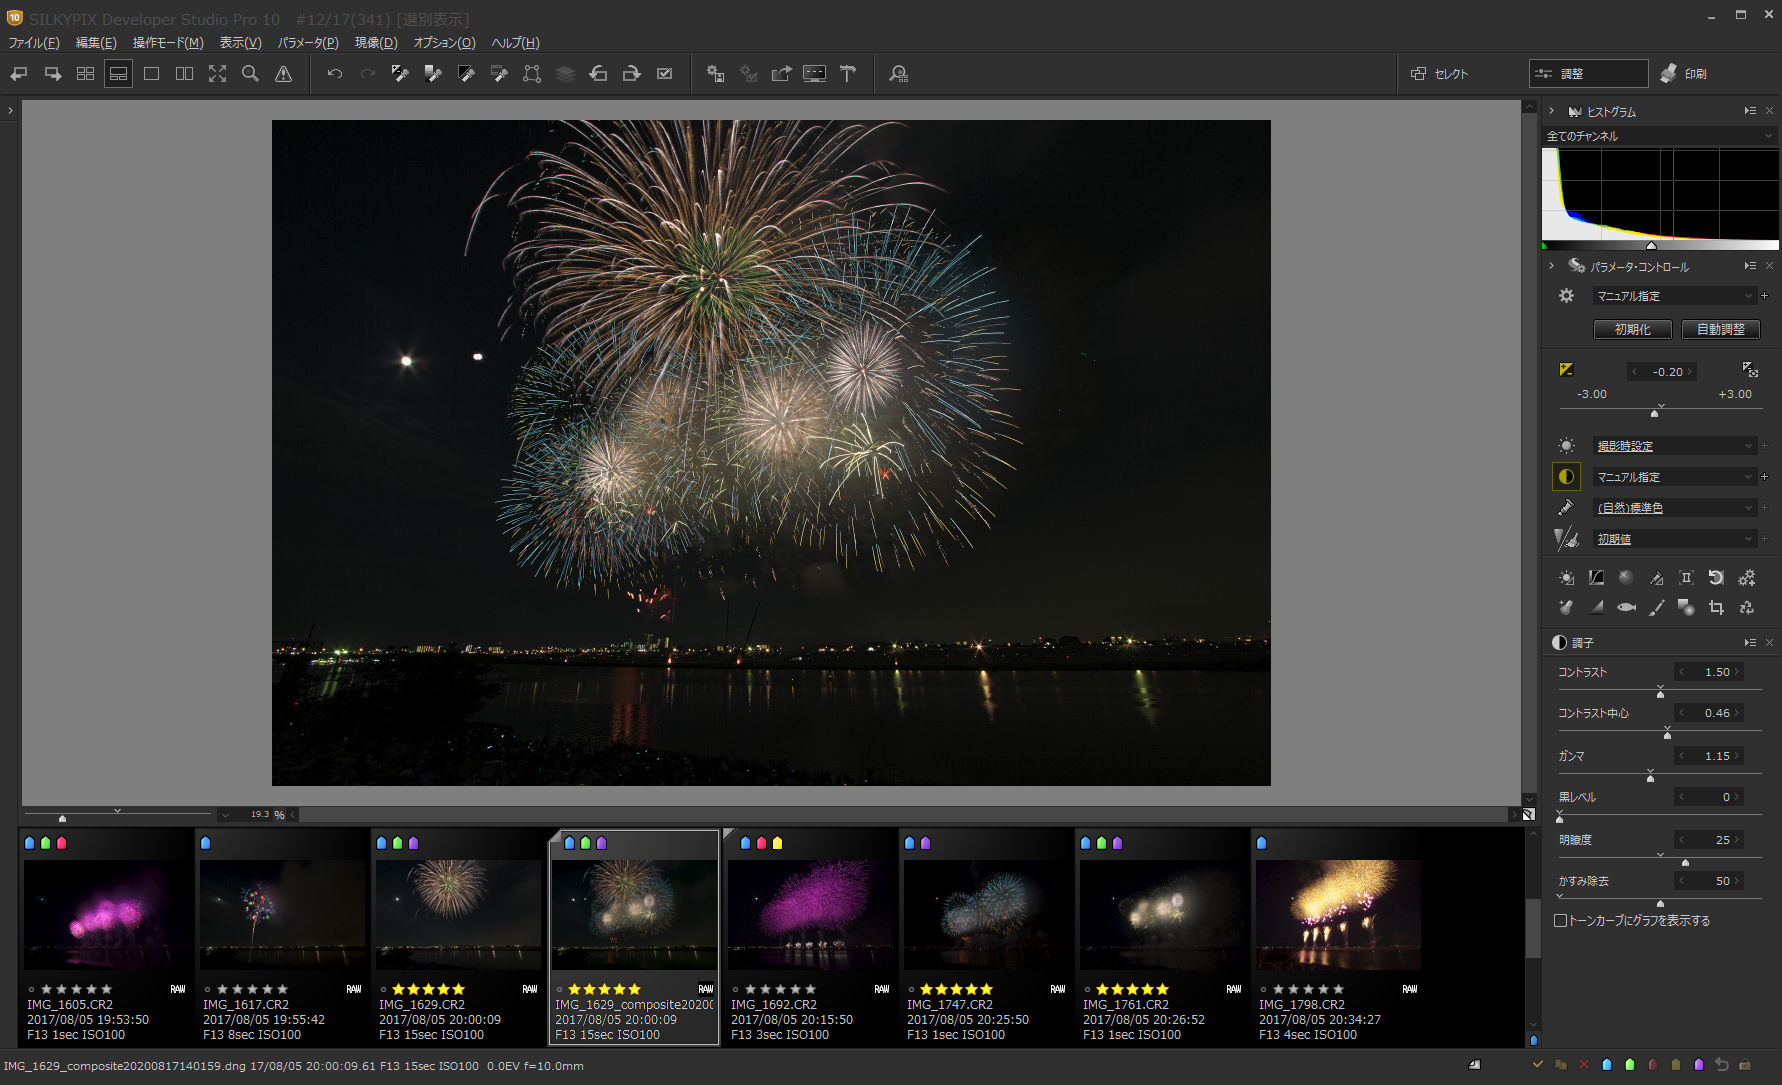Switch to the 調整 section
Screen dimensions: 1782x1085
click(x=1588, y=74)
